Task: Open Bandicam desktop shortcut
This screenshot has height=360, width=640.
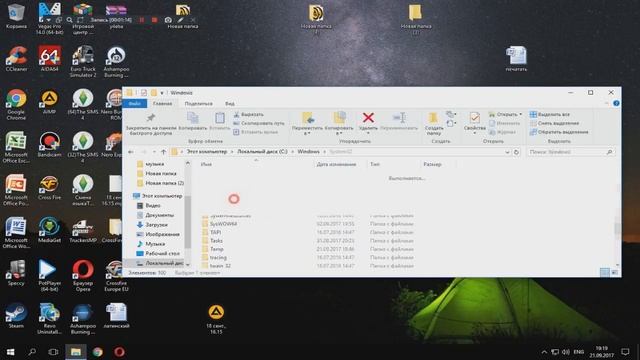Action: pyautogui.click(x=50, y=144)
